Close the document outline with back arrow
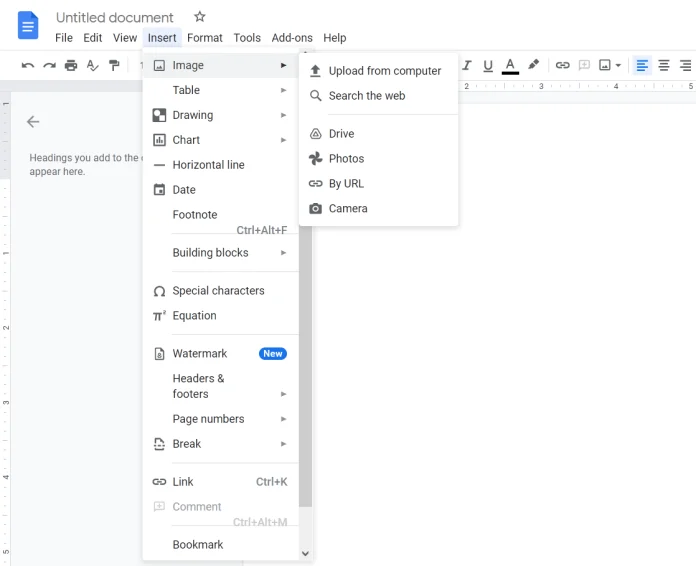This screenshot has height=566, width=696. [x=33, y=122]
